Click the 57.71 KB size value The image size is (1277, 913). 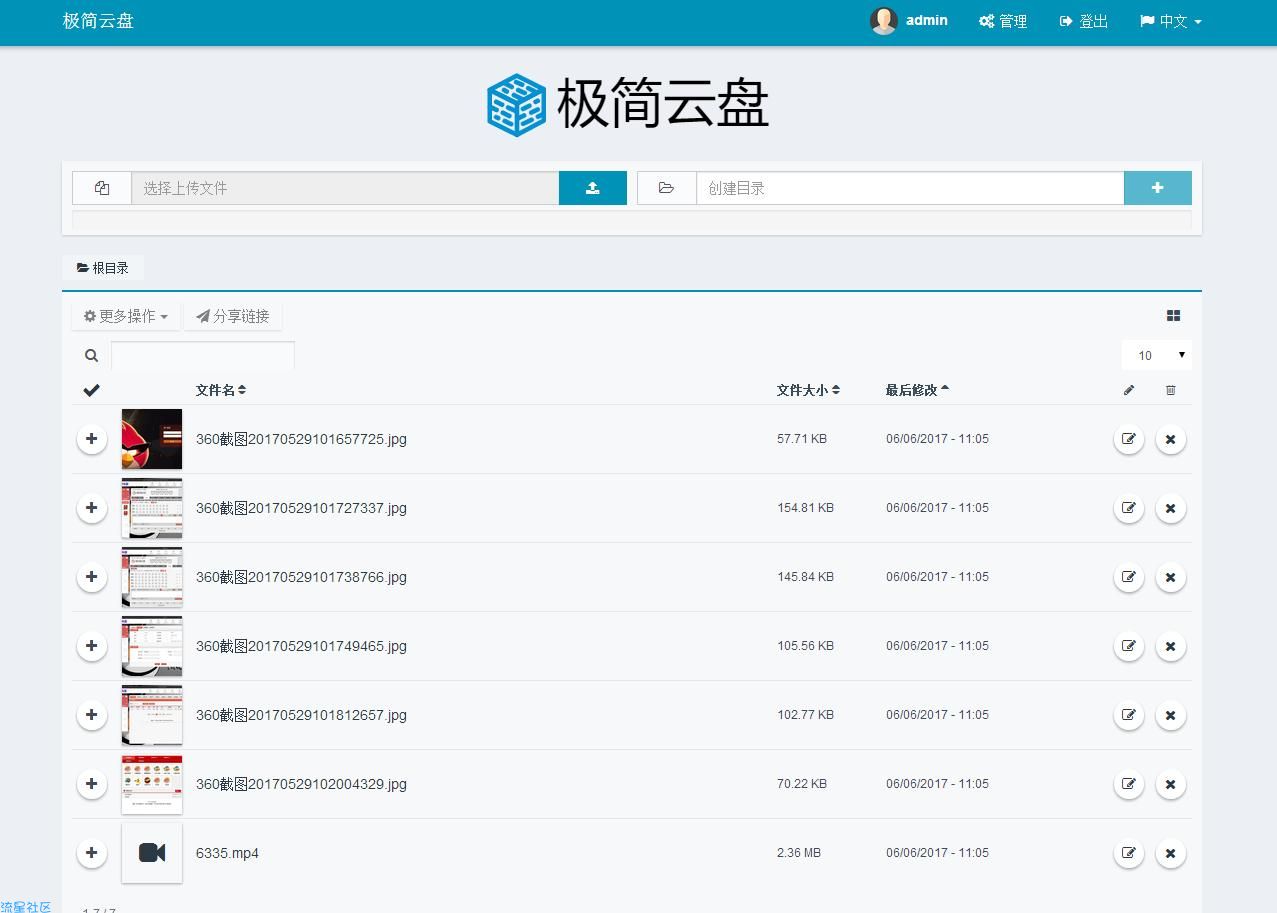[802, 439]
